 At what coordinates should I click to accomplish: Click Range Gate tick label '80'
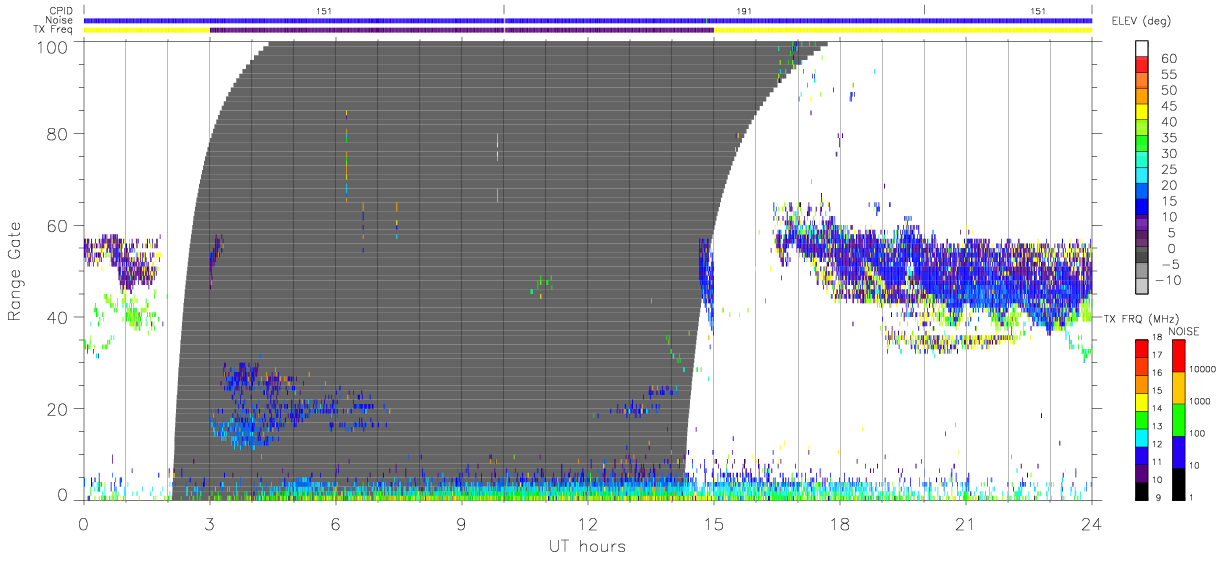pos(57,133)
